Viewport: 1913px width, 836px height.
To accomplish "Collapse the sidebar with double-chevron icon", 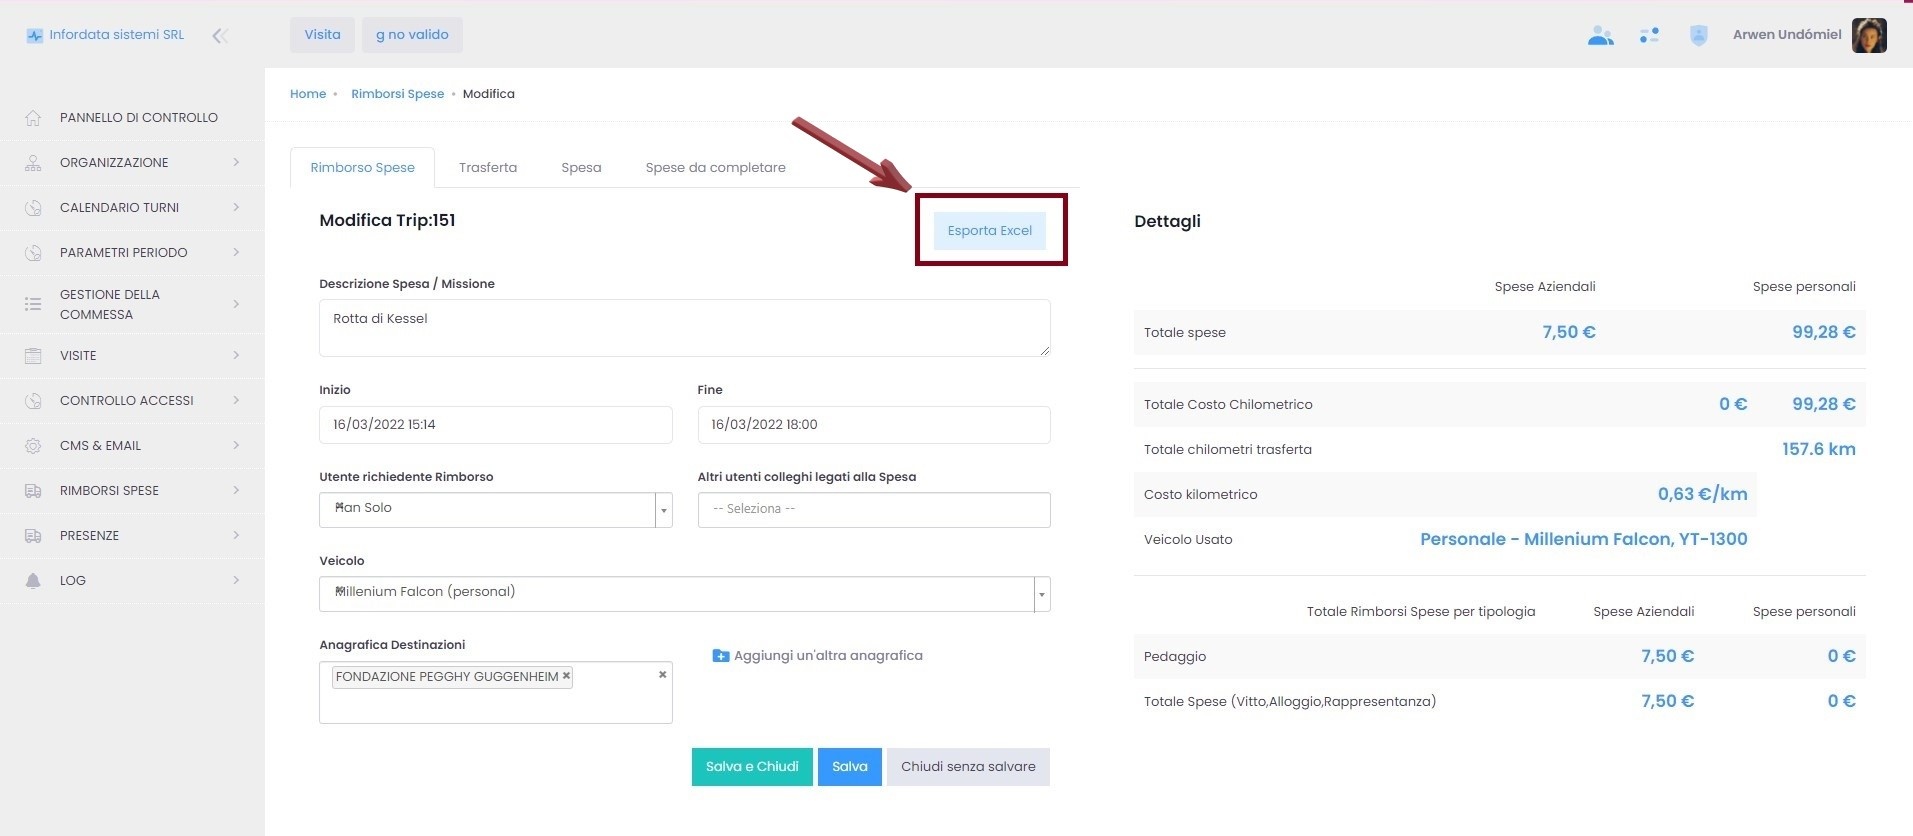I will [220, 36].
